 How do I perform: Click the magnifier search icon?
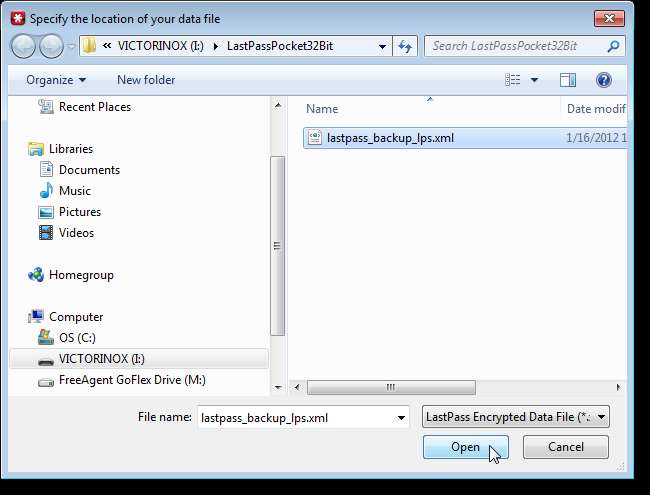pos(613,46)
